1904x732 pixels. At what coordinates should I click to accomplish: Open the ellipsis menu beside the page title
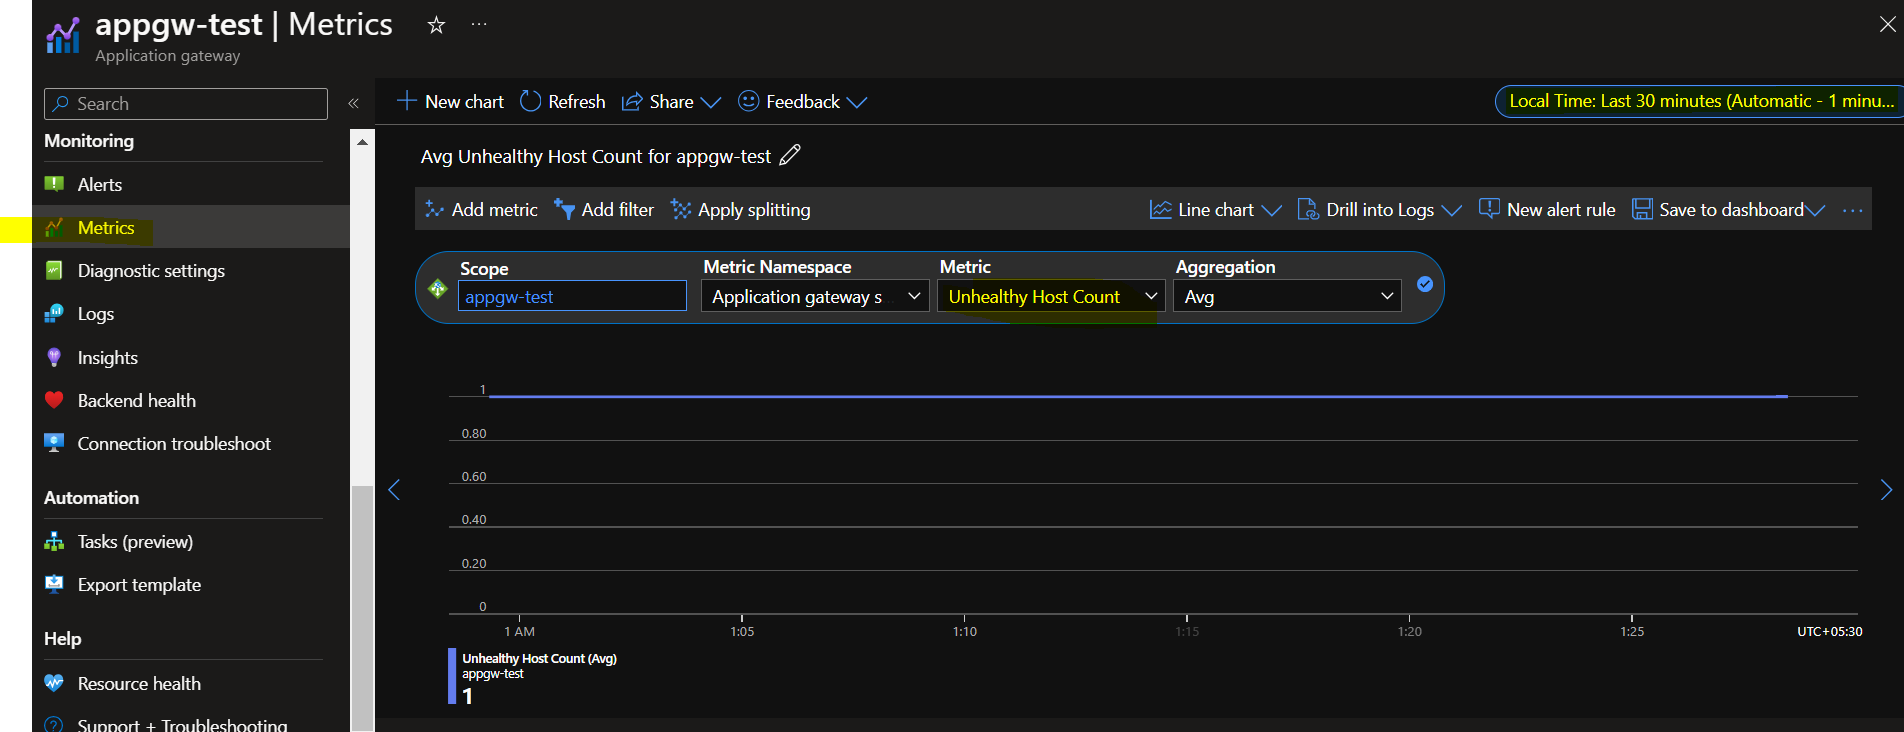[x=479, y=24]
